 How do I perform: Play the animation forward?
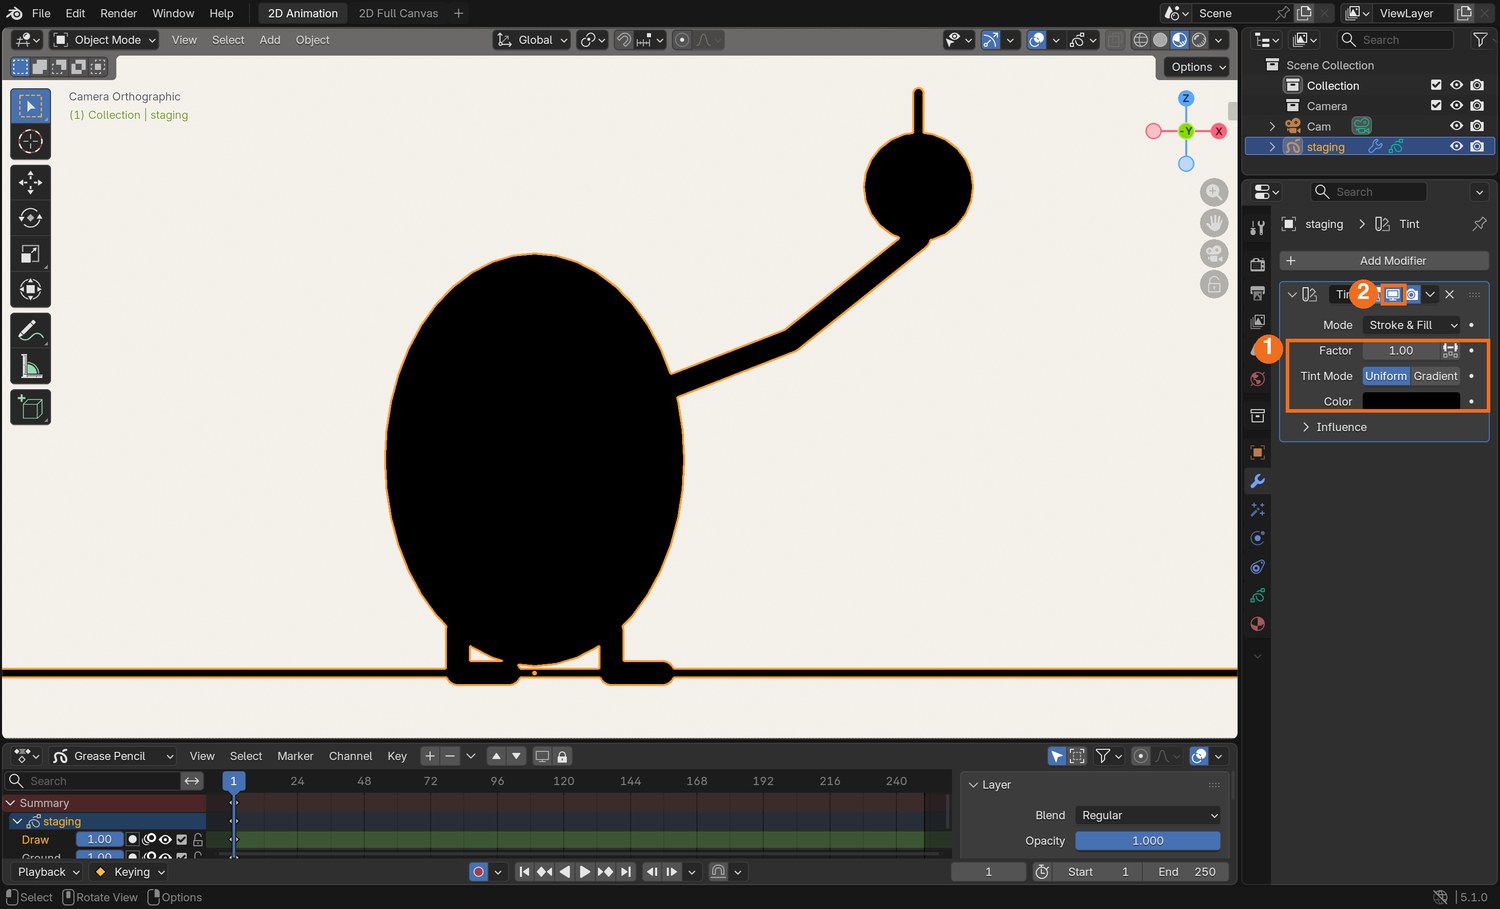[x=585, y=872]
